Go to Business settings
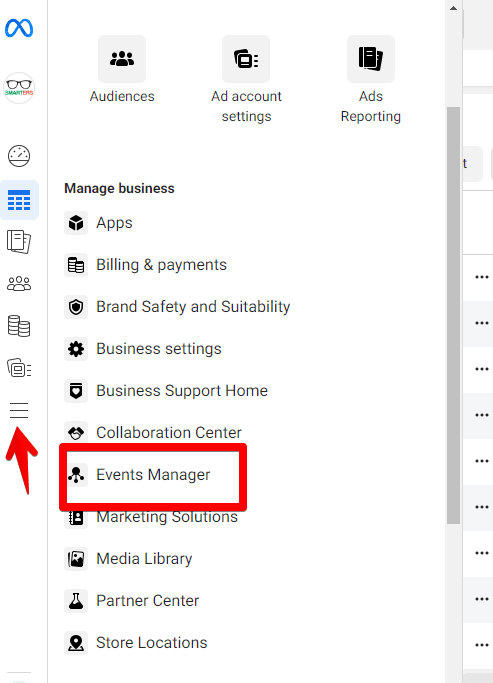493x683 pixels. click(x=159, y=349)
